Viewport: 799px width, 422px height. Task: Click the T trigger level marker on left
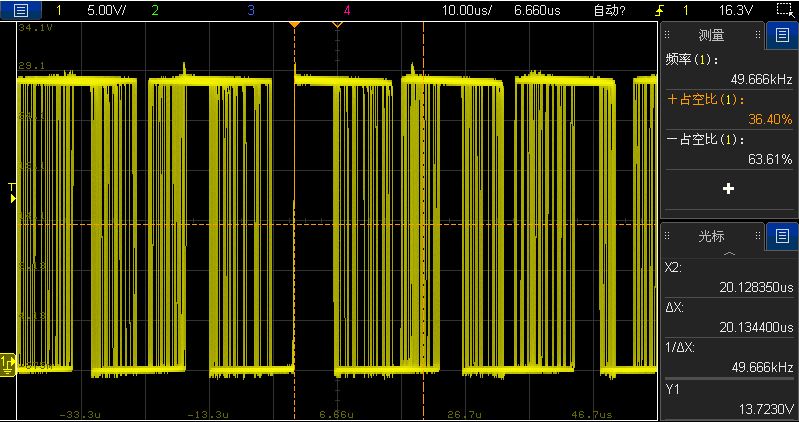[x=13, y=194]
